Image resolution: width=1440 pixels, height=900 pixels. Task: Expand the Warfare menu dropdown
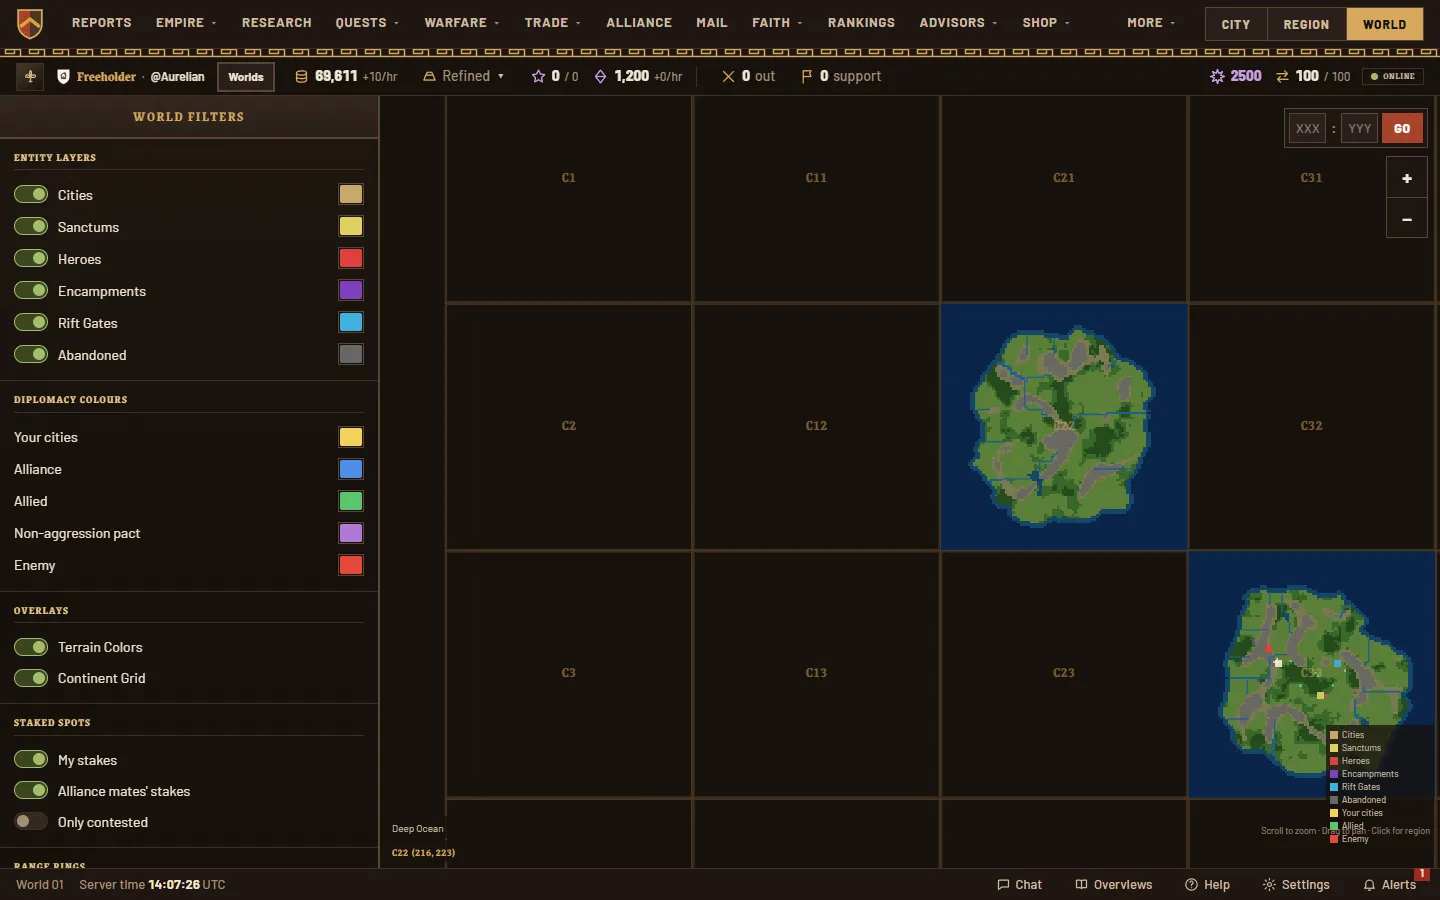462,22
